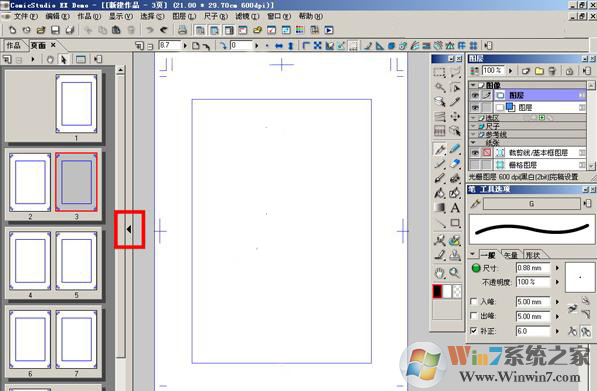Select the Gradient tool

tap(440, 208)
